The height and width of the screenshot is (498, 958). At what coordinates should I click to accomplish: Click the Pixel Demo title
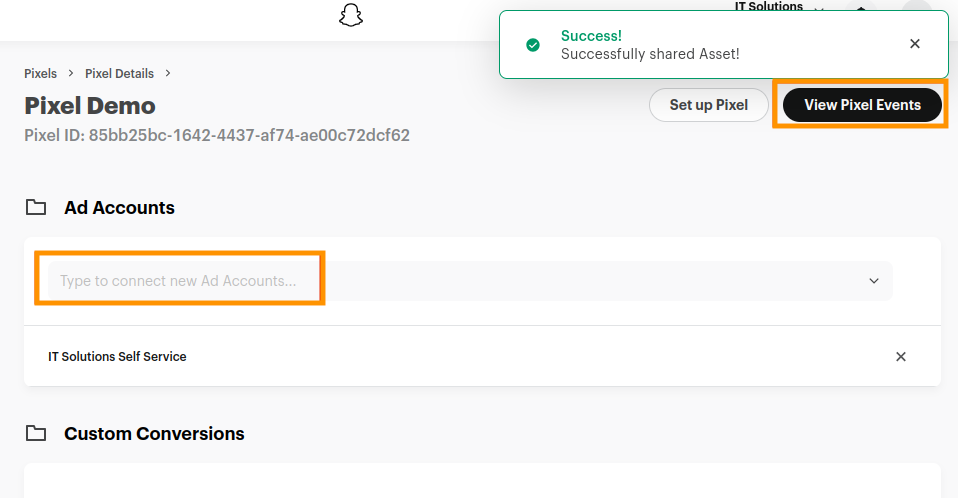90,105
